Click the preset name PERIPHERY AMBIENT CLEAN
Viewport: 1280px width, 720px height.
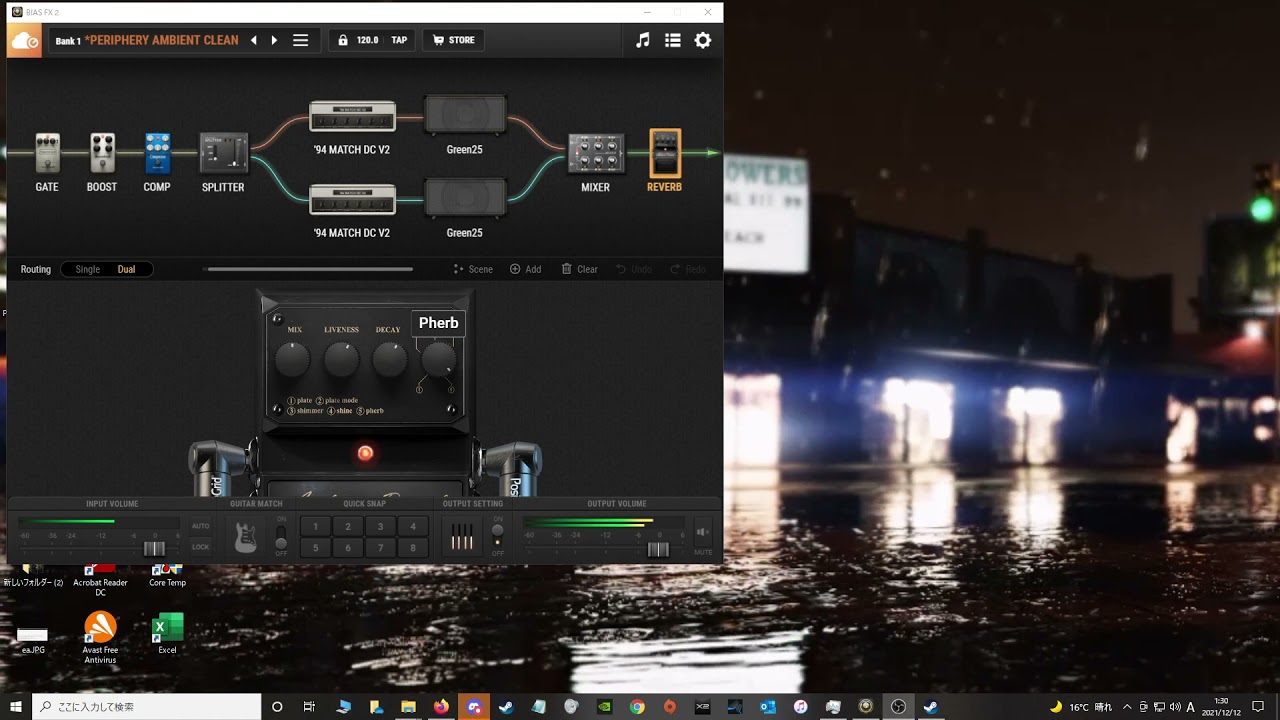(x=161, y=41)
